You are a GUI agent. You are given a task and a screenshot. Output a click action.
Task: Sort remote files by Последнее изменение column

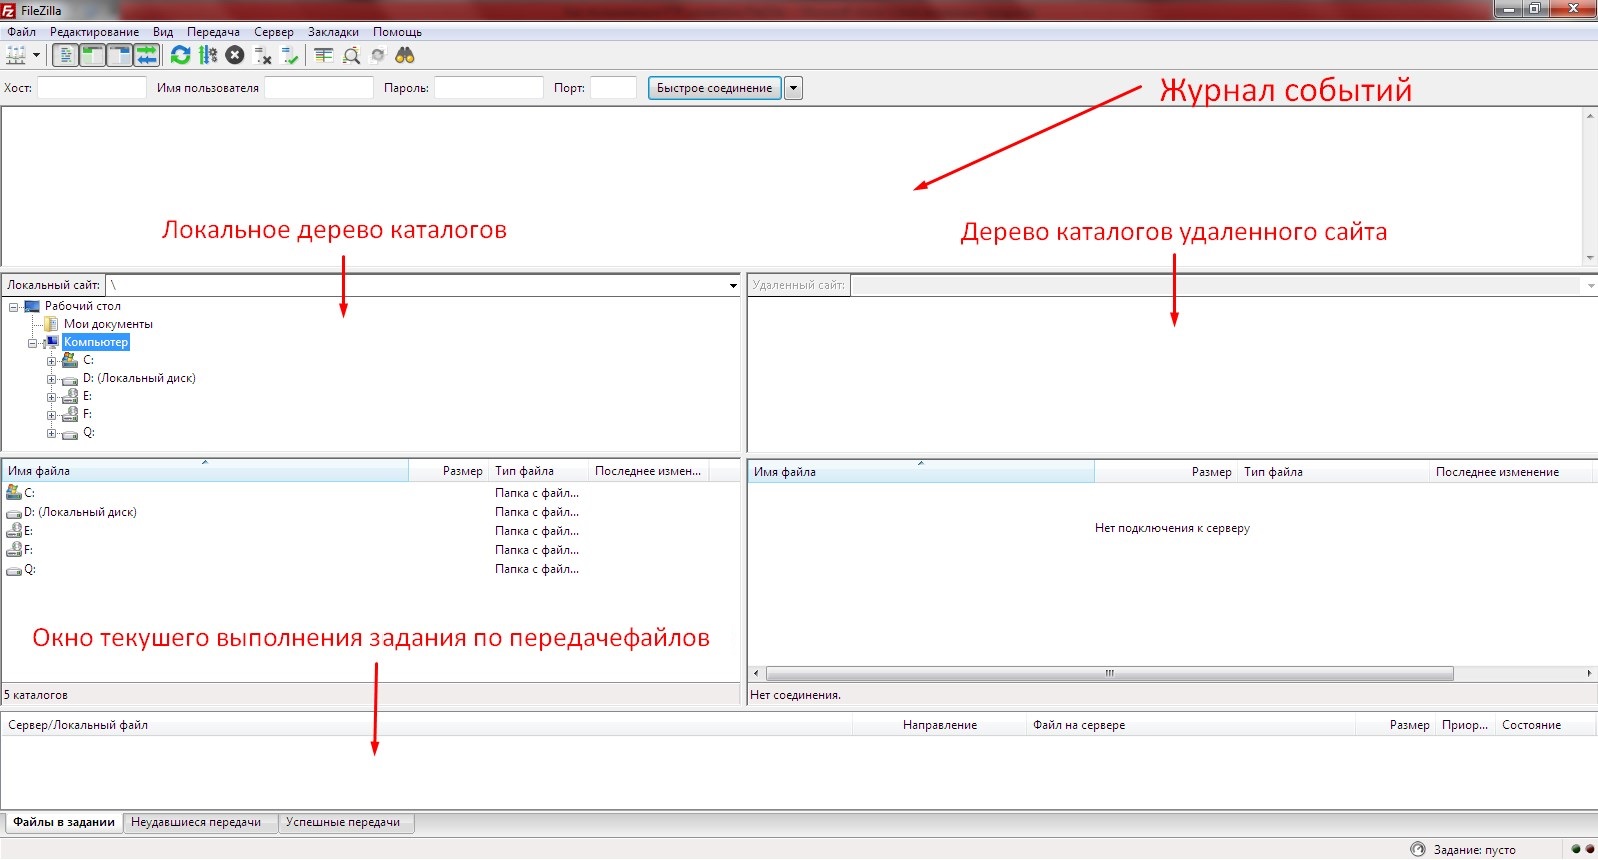[x=1511, y=472]
